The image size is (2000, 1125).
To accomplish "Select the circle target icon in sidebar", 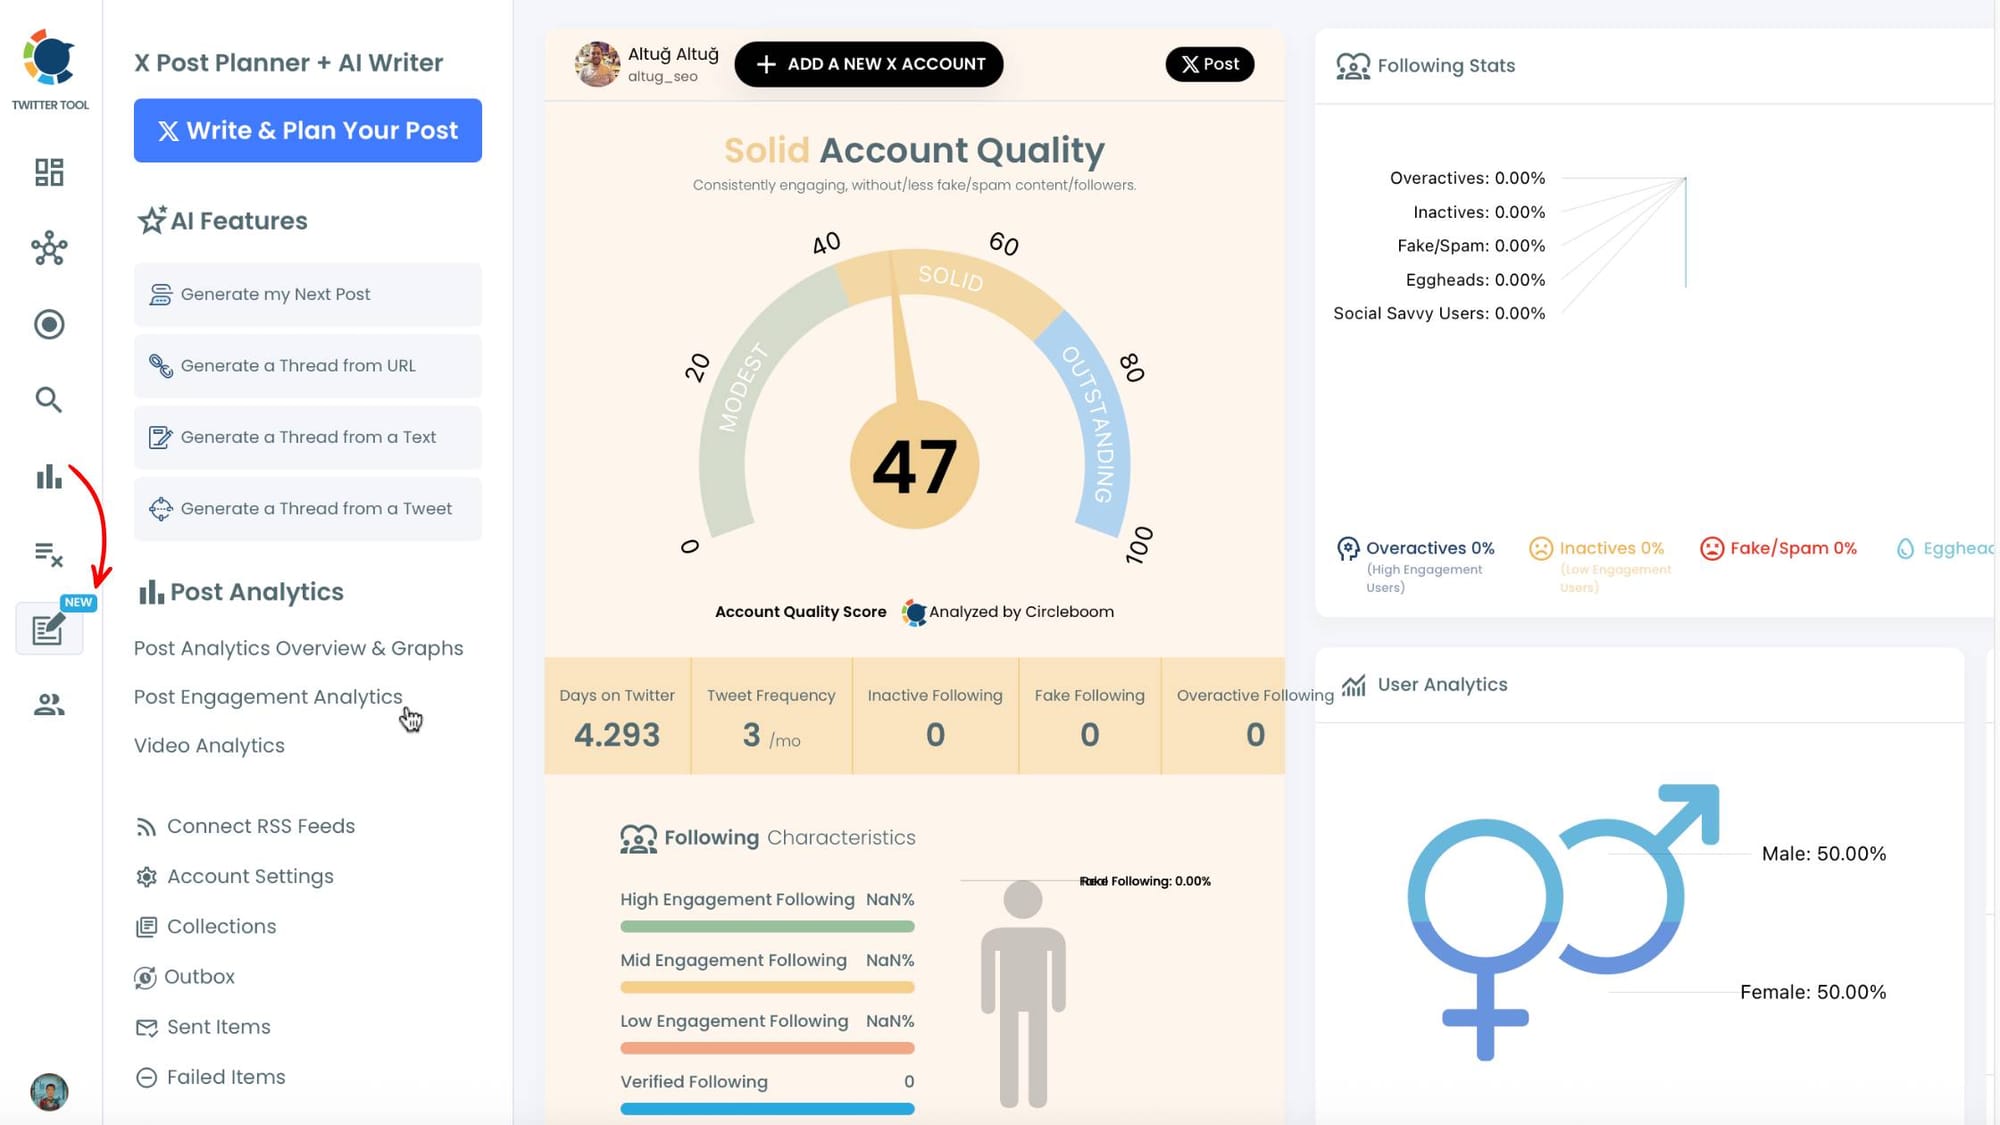I will (x=49, y=324).
